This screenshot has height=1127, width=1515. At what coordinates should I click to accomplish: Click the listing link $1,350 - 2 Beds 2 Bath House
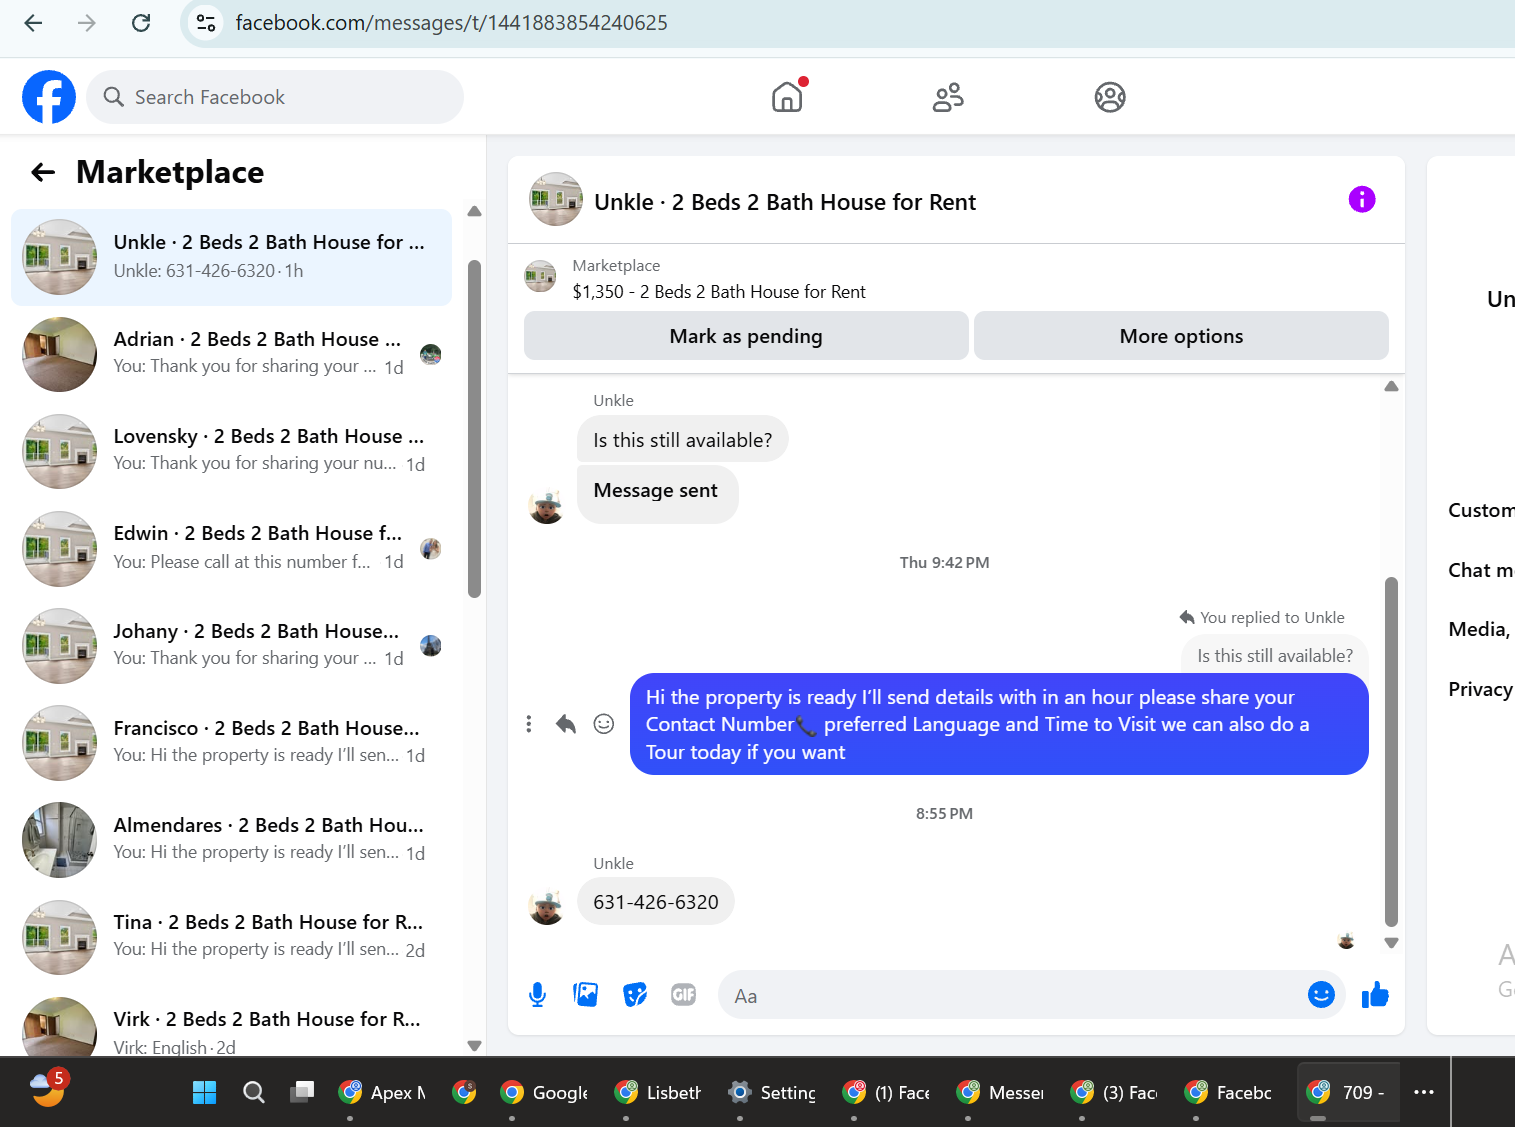click(719, 292)
